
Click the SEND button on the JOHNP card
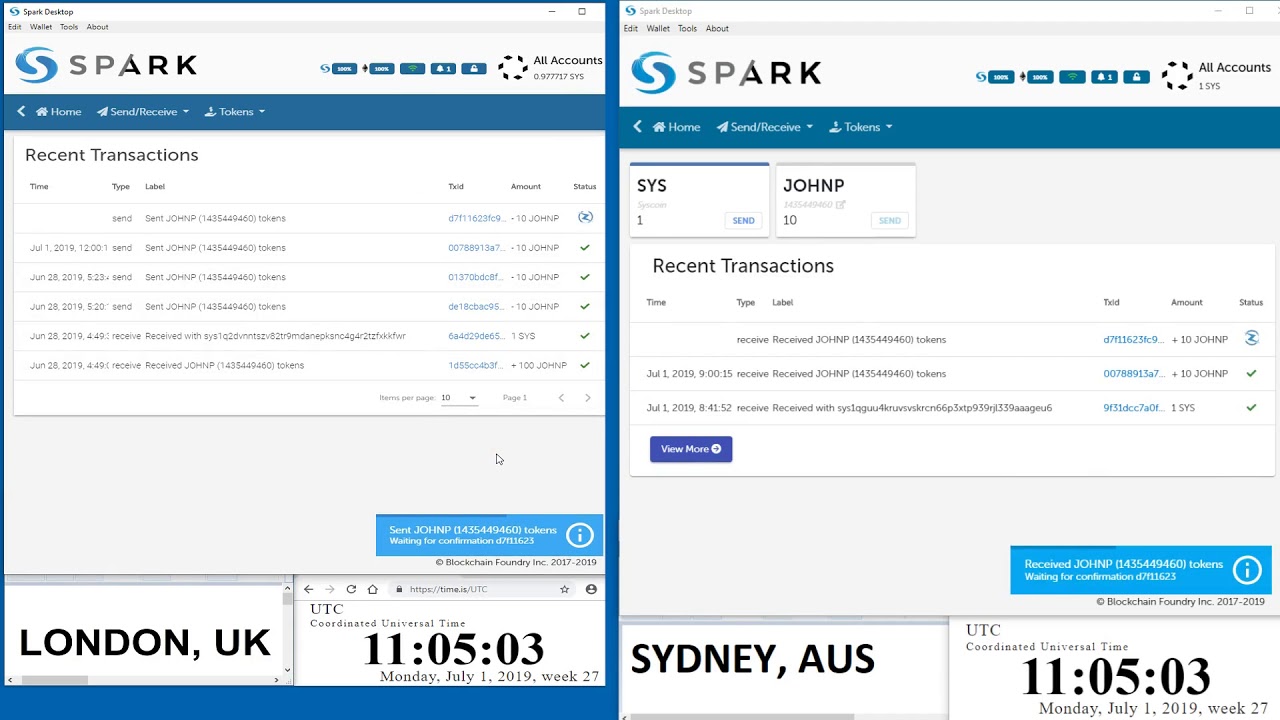(889, 220)
